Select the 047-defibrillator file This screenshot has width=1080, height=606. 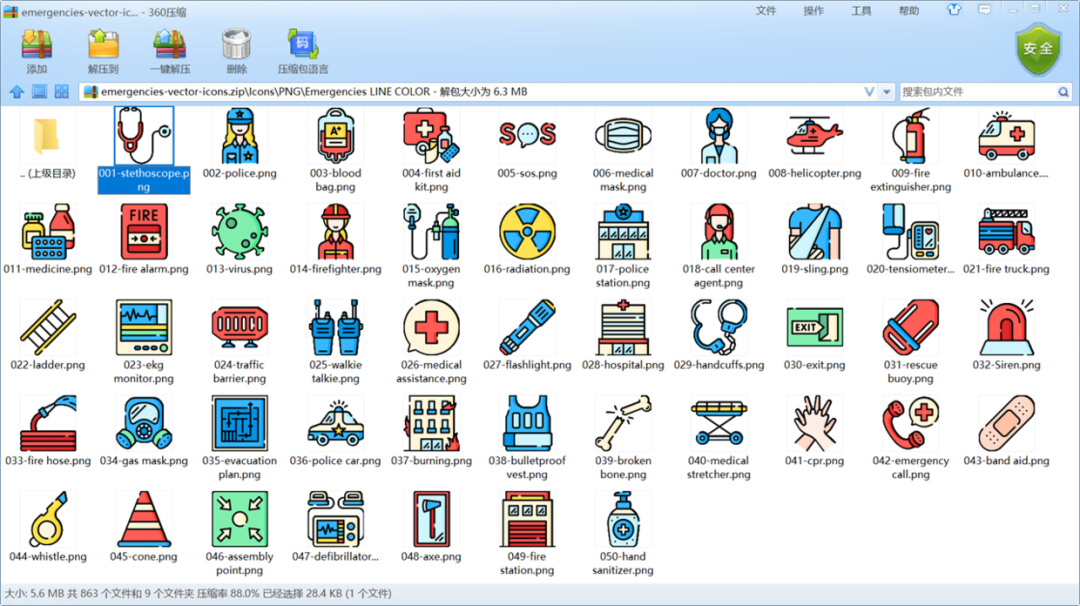(335, 527)
